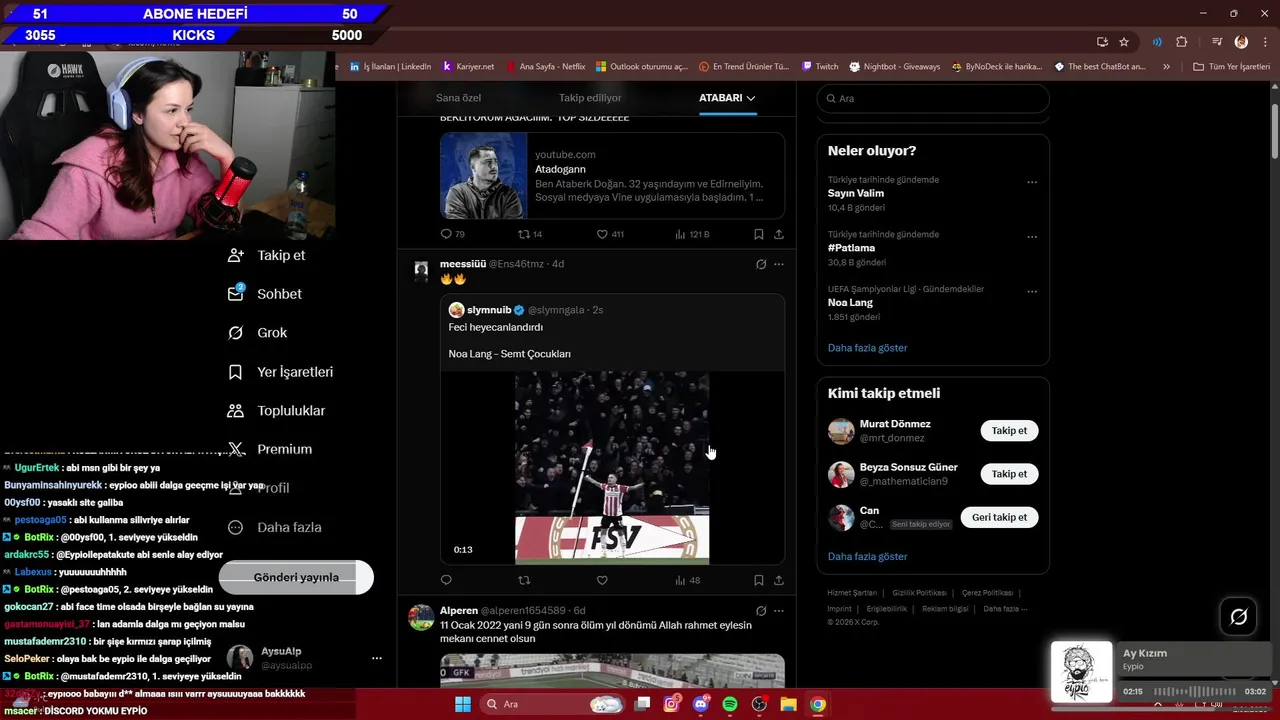Open replies on post with 79 comments
Screen dimensions: 1280x720
[452, 234]
